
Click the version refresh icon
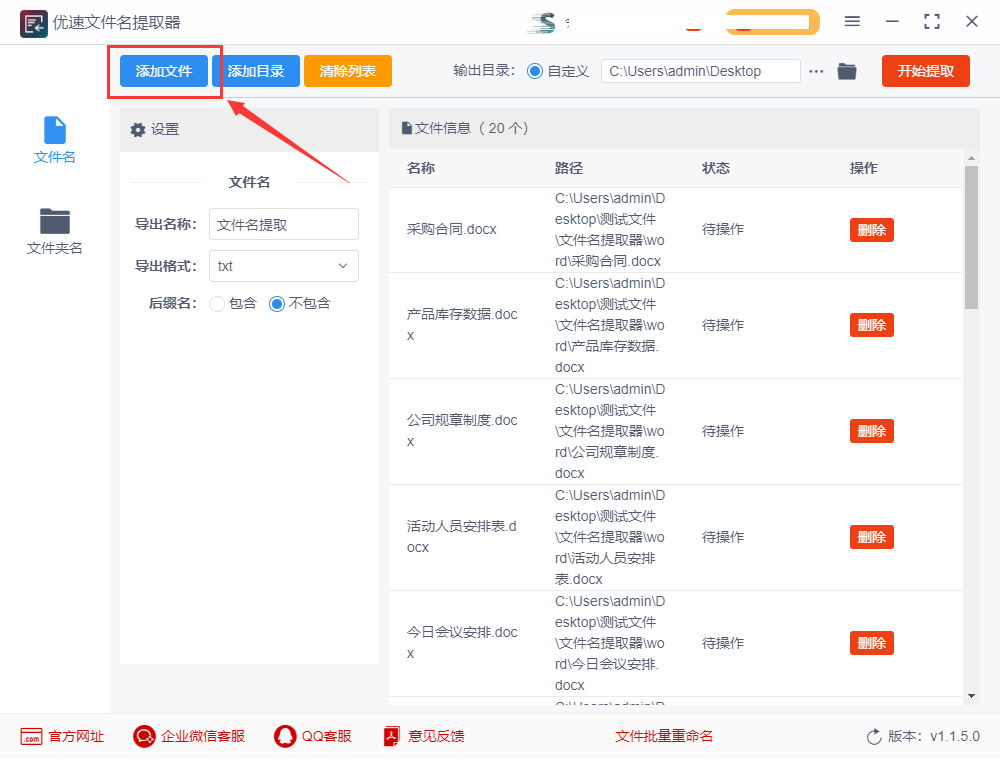[874, 736]
